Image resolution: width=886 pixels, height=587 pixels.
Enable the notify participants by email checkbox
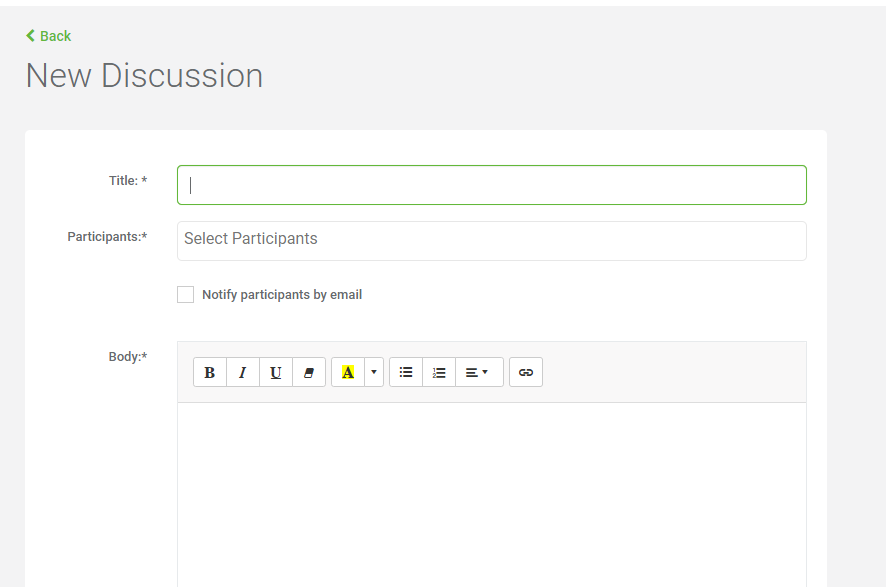point(185,294)
